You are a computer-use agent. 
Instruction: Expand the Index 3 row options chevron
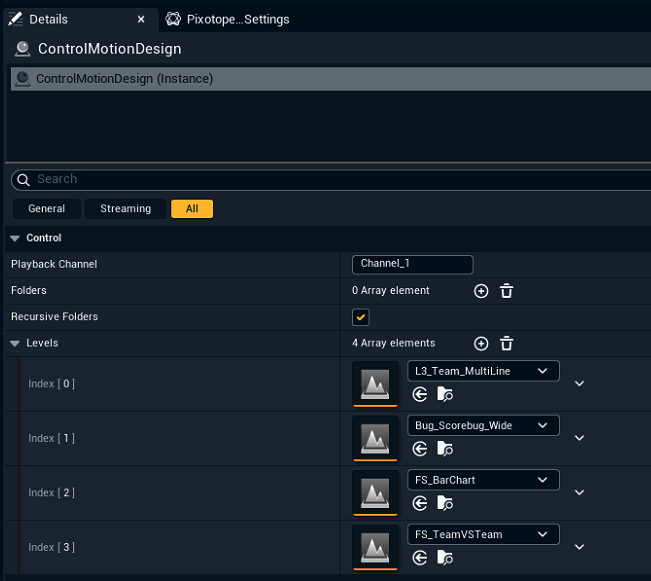tap(579, 547)
